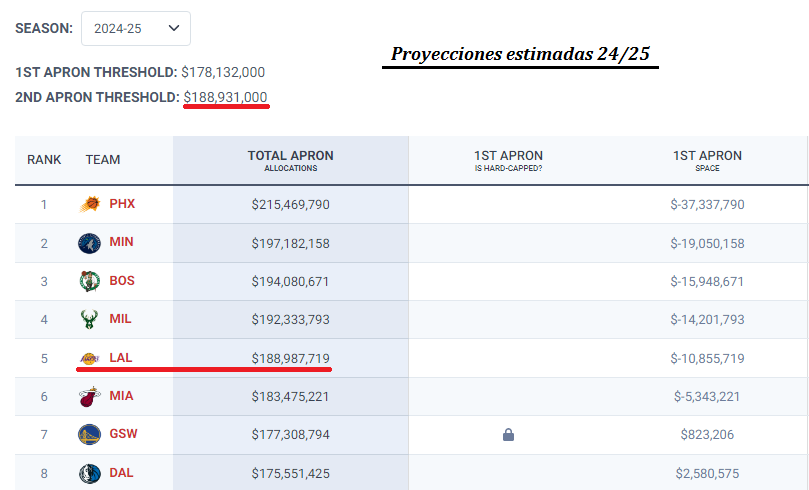Image resolution: width=809 pixels, height=490 pixels.
Task: Click the Golden State Warriors logo
Action: [89, 434]
